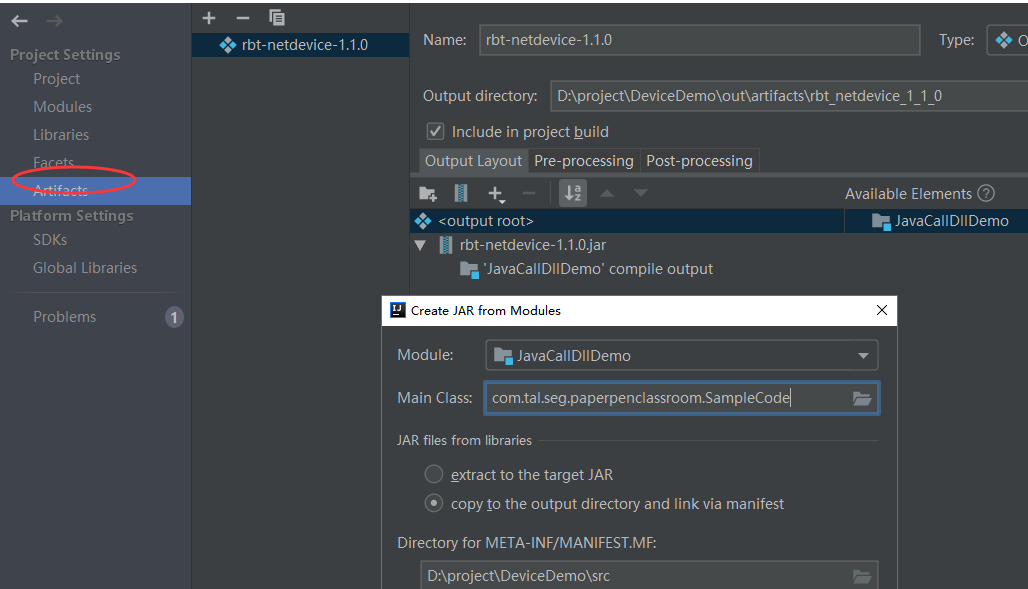Image resolution: width=1028 pixels, height=589 pixels.
Task: Go back with the left arrow
Action: click(x=20, y=22)
